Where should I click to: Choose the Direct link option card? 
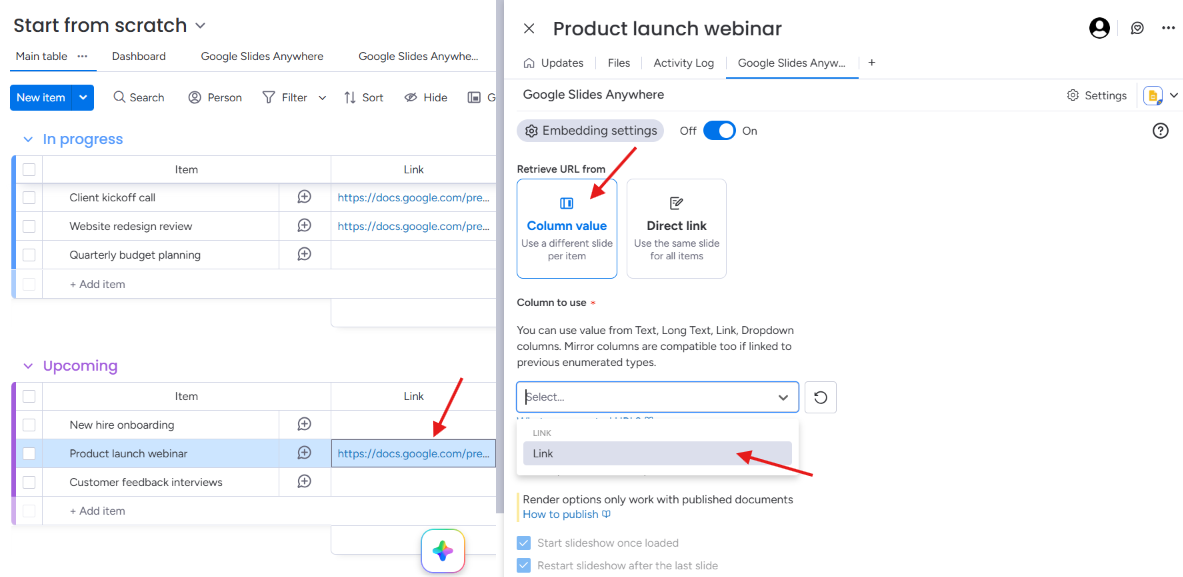pyautogui.click(x=676, y=229)
